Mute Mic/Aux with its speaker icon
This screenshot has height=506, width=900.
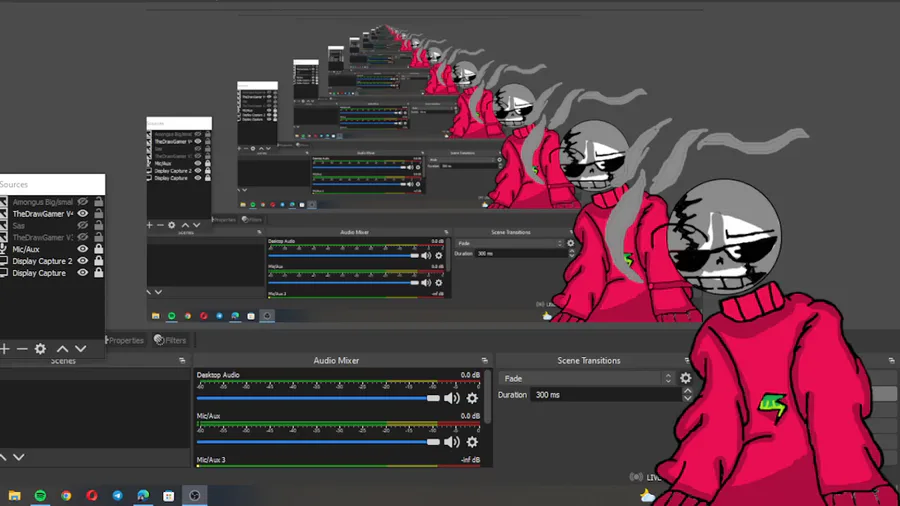click(452, 442)
